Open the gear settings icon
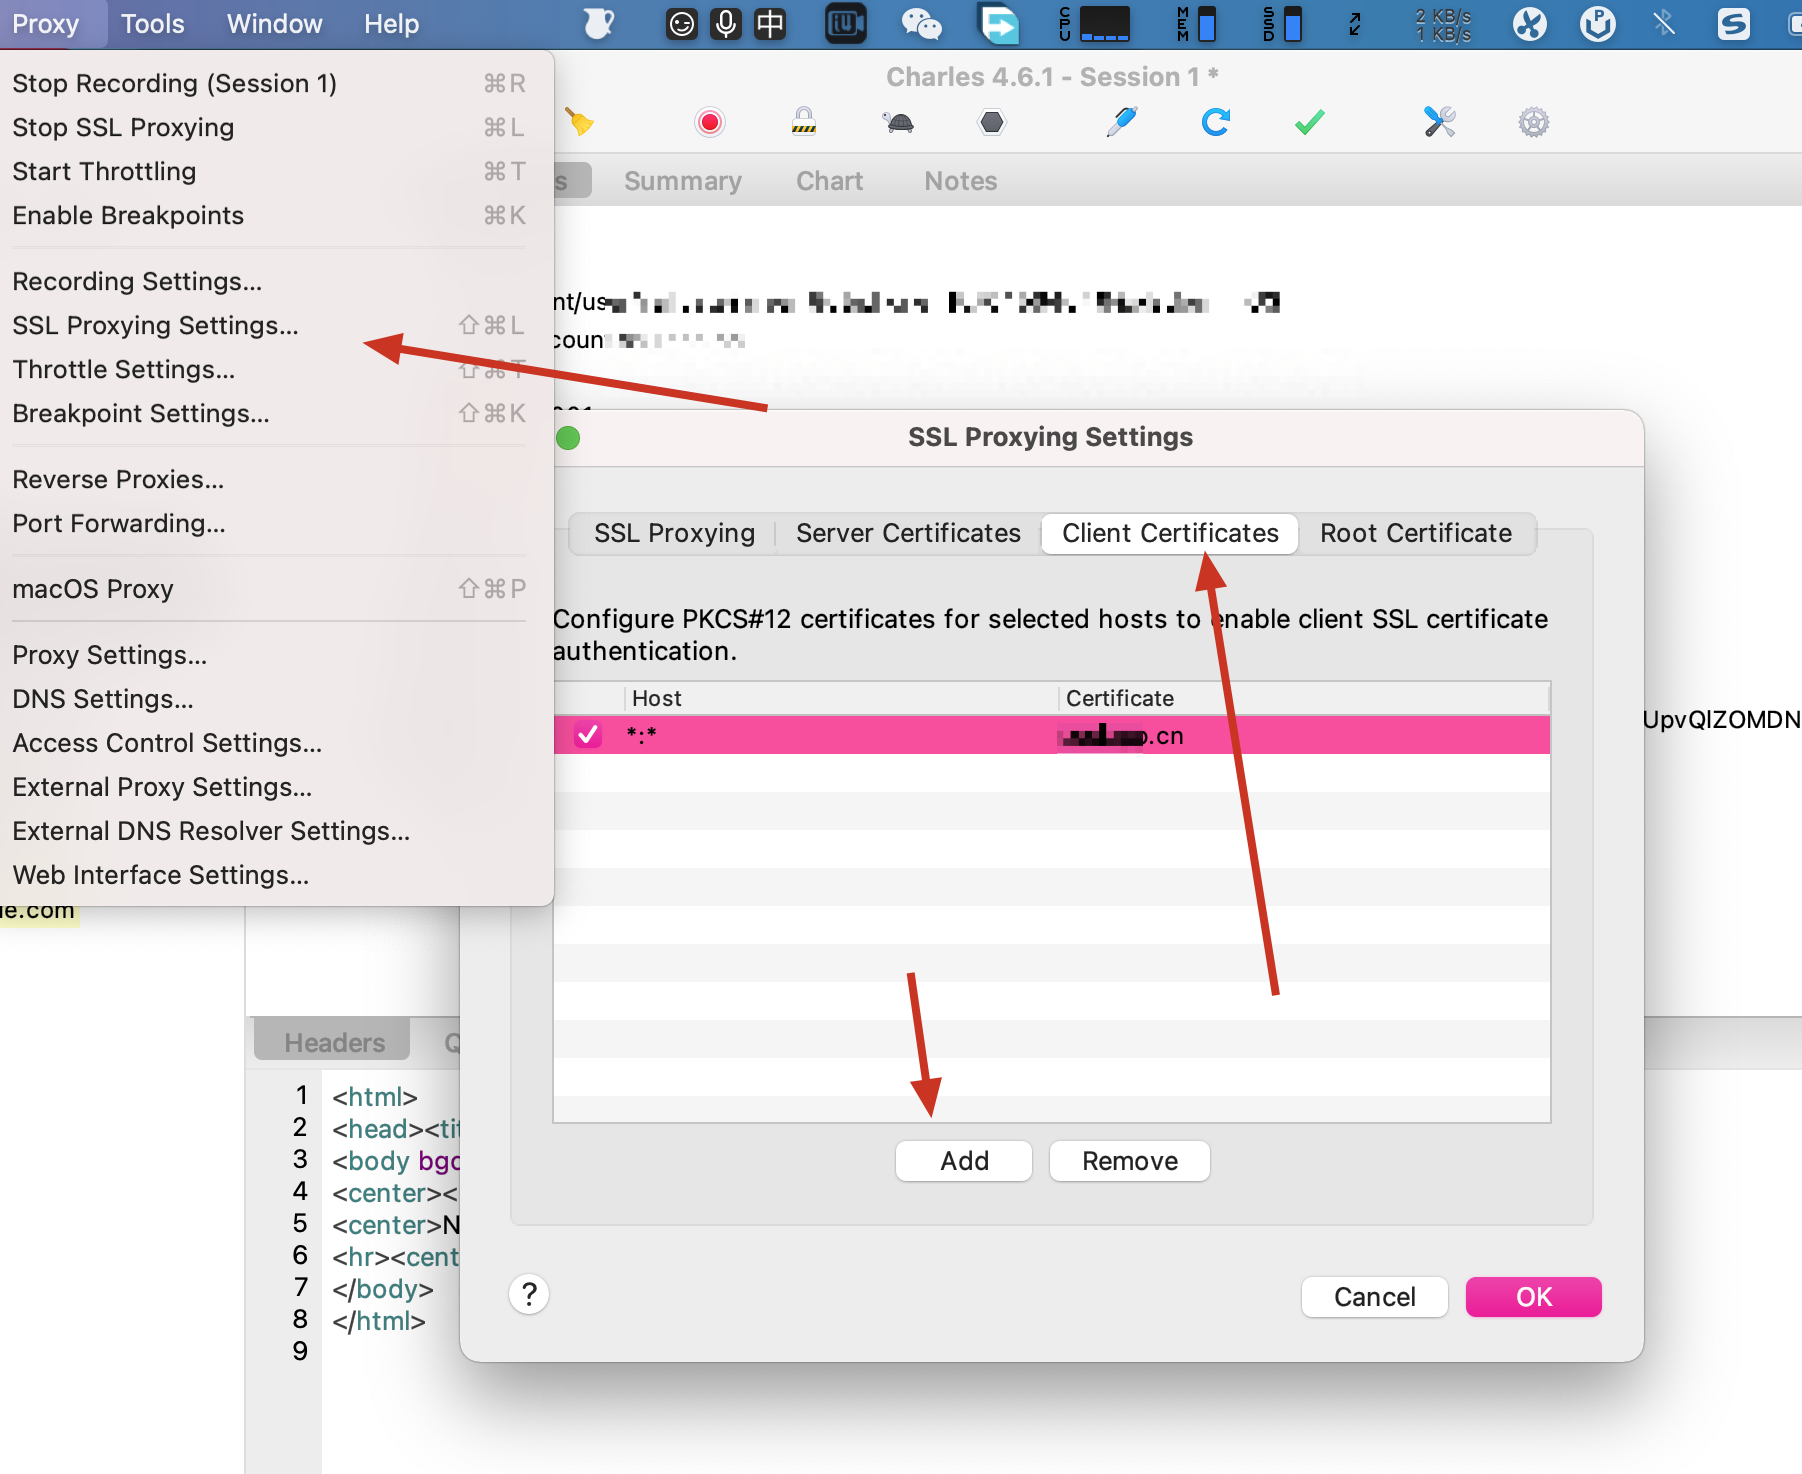Viewport: 1802px width, 1474px height. pyautogui.click(x=1533, y=123)
